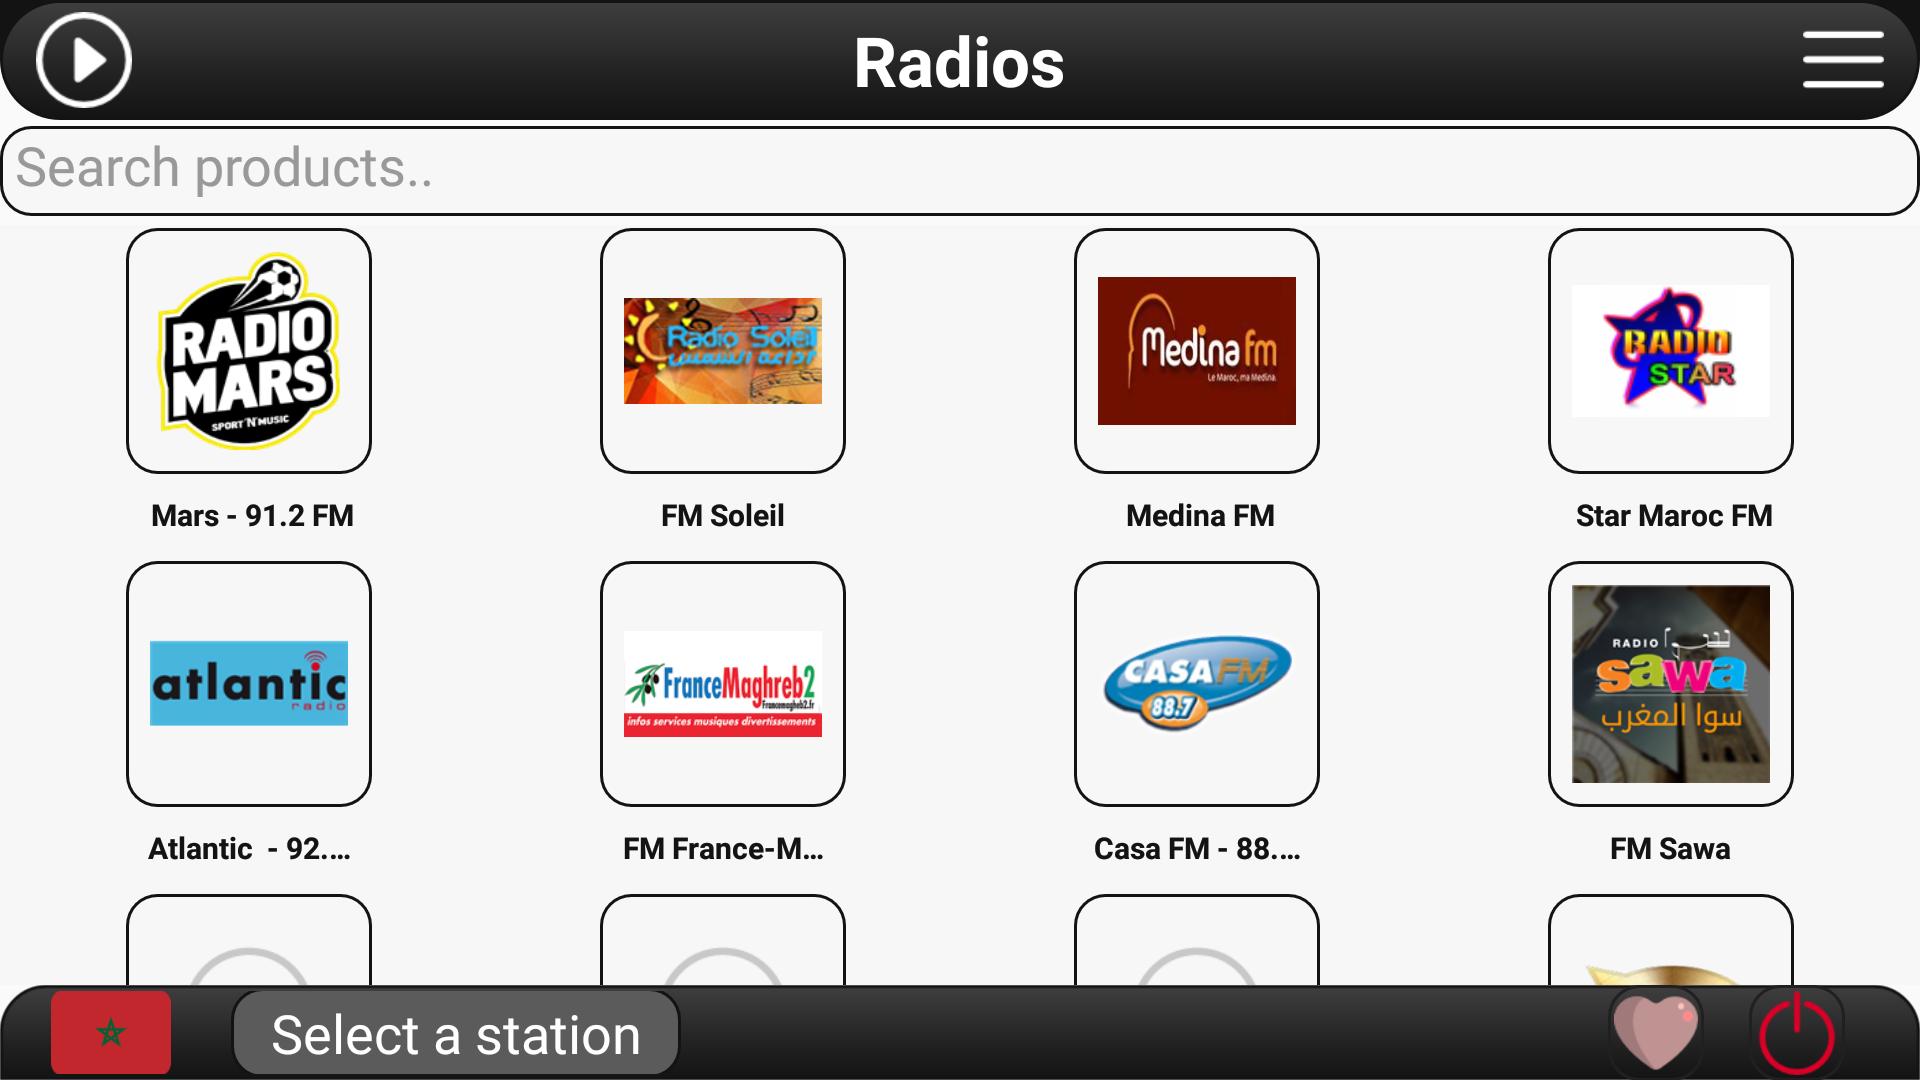
Task: Select the Casa FM 88.7 icon
Action: [x=1199, y=680]
